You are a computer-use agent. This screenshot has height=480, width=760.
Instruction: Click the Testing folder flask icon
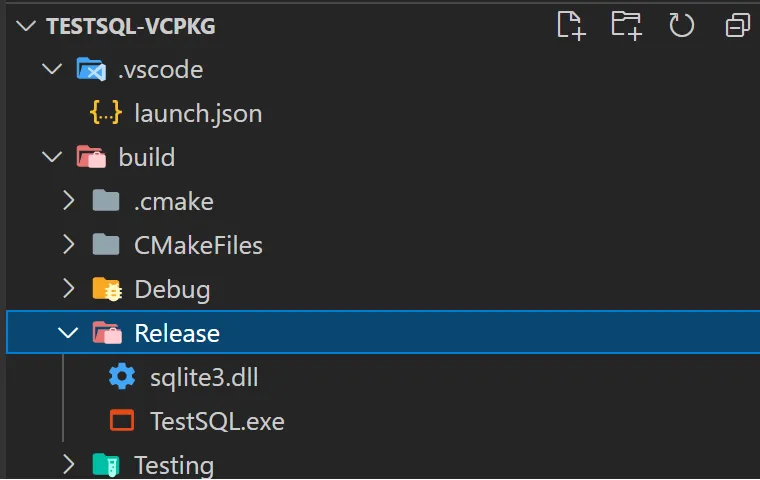click(106, 464)
